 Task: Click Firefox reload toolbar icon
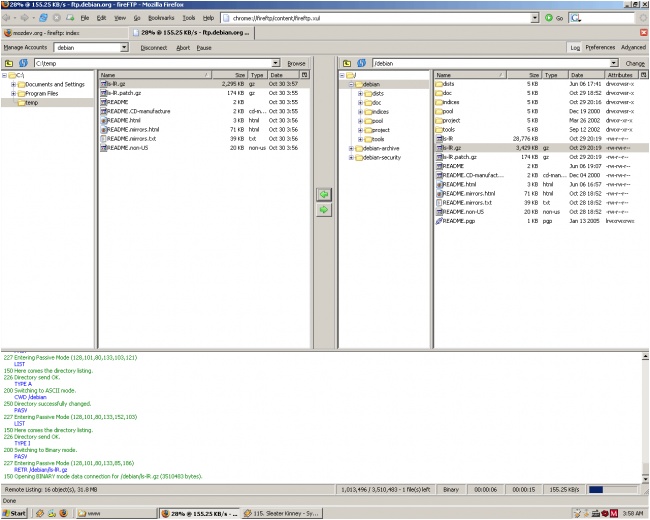pos(43,18)
